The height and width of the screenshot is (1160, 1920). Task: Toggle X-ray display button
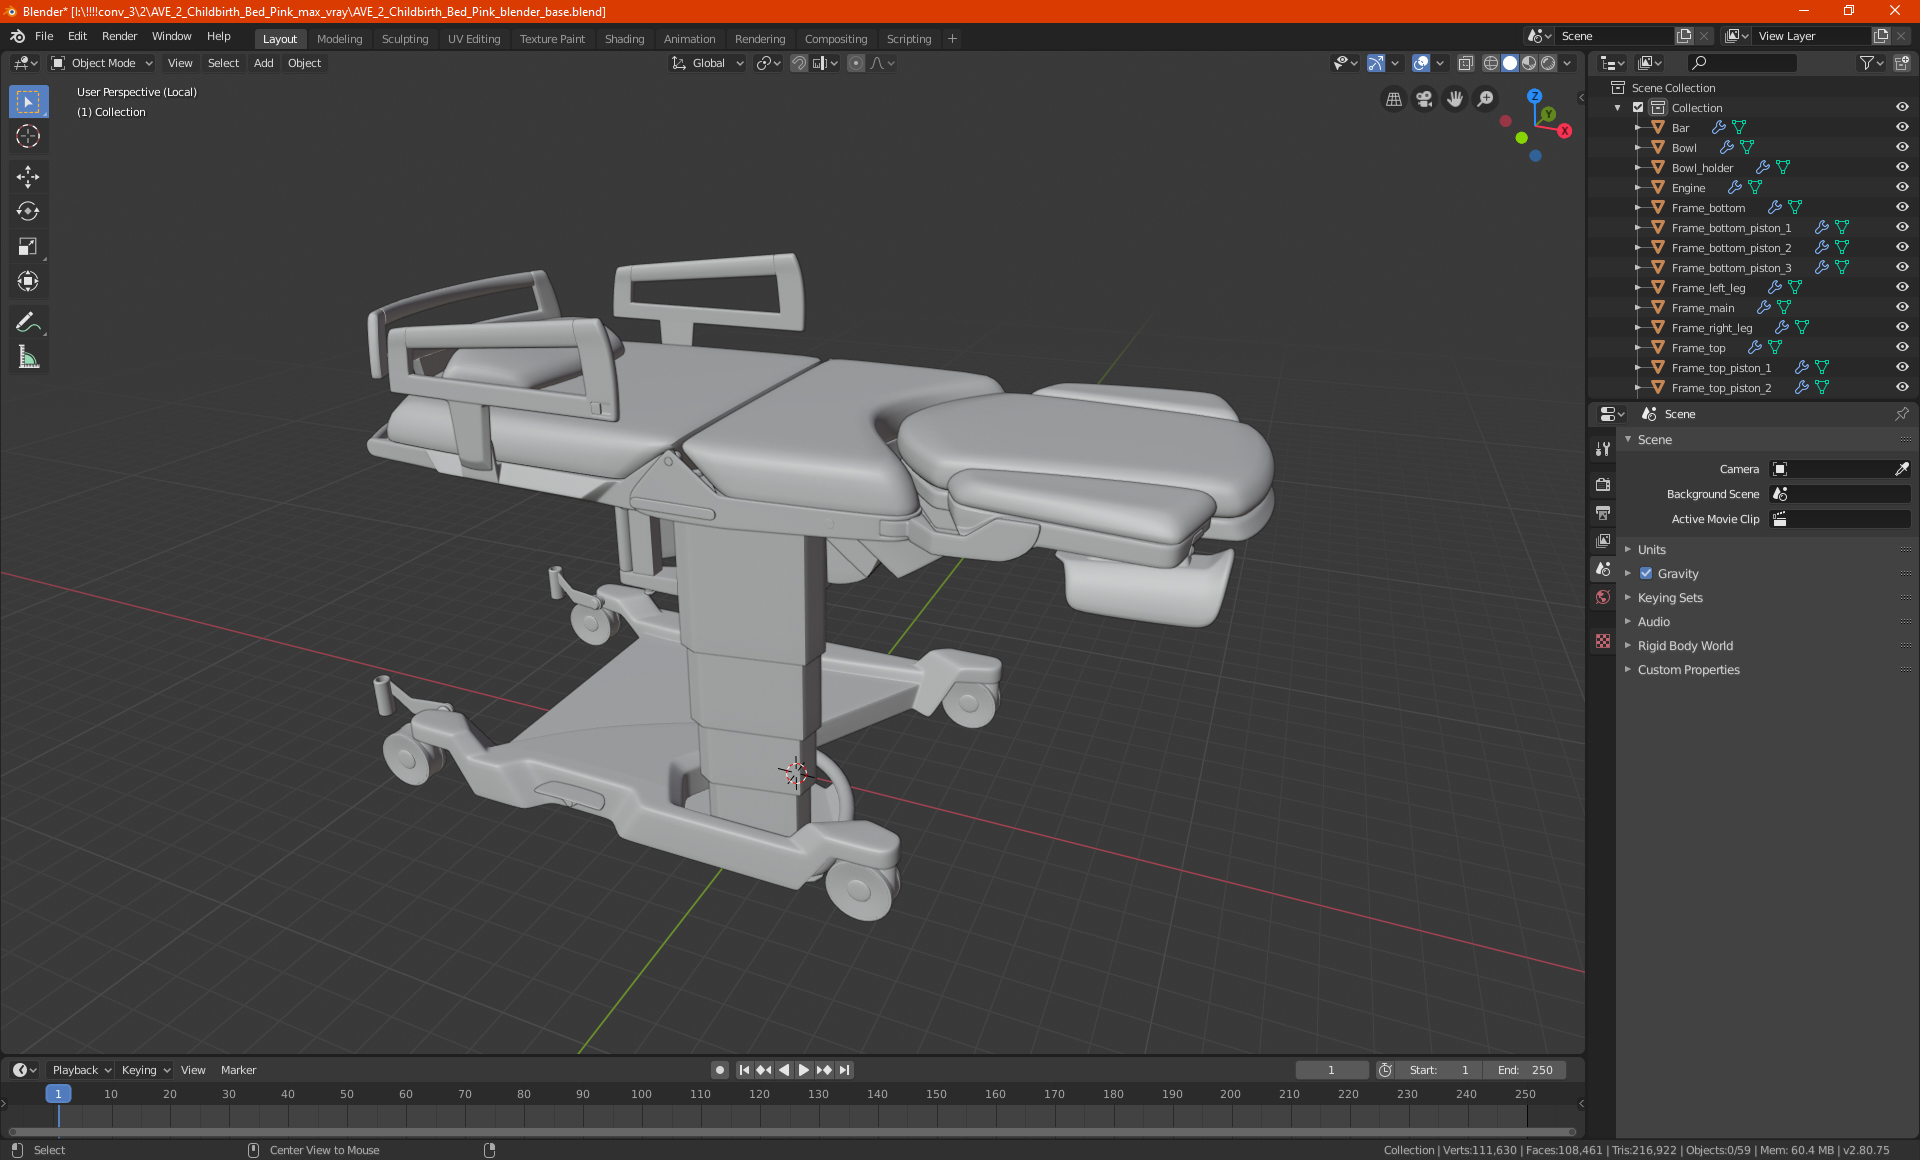coord(1465,63)
